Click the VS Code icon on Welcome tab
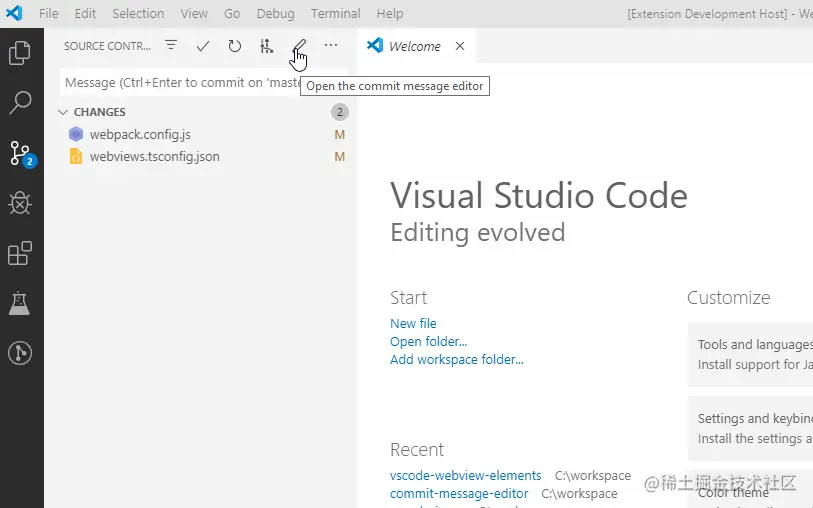This screenshot has width=813, height=508. [375, 46]
